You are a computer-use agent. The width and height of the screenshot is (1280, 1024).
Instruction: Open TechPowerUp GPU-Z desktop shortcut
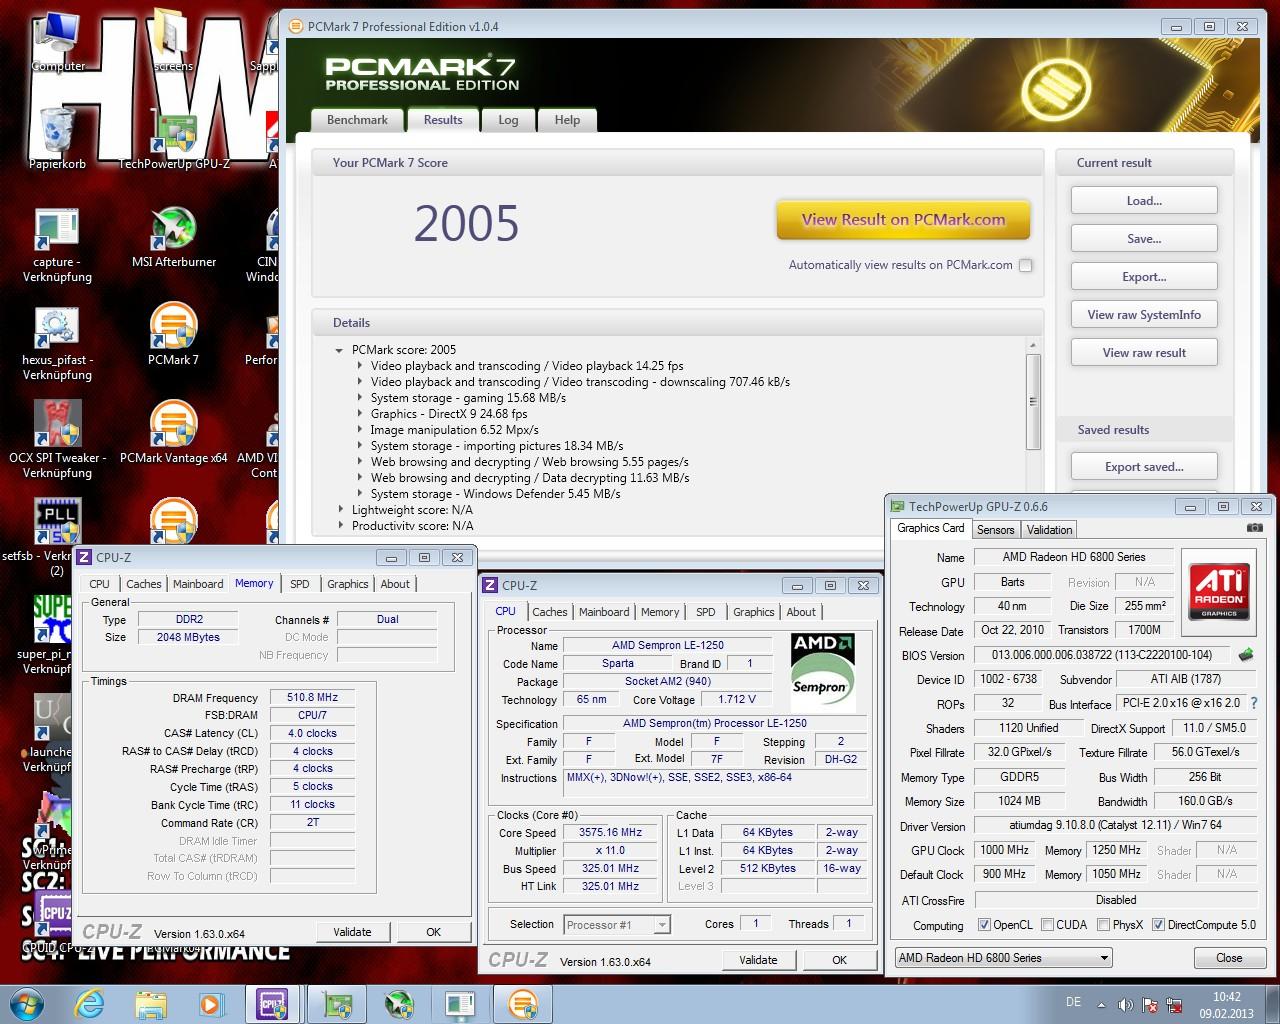(174, 140)
